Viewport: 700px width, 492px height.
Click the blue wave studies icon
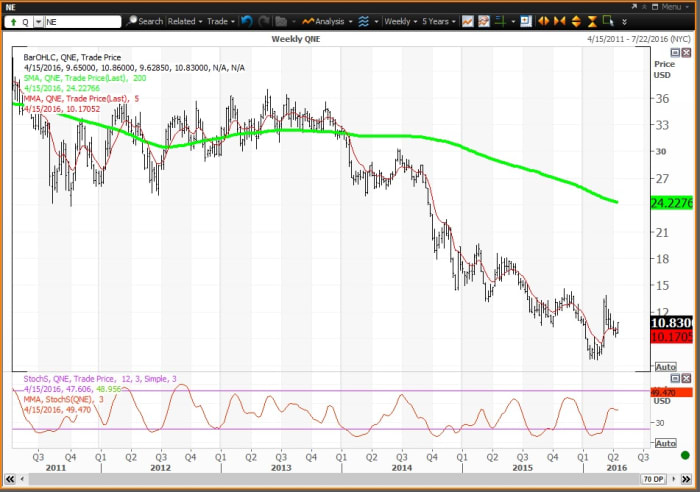coord(362,20)
